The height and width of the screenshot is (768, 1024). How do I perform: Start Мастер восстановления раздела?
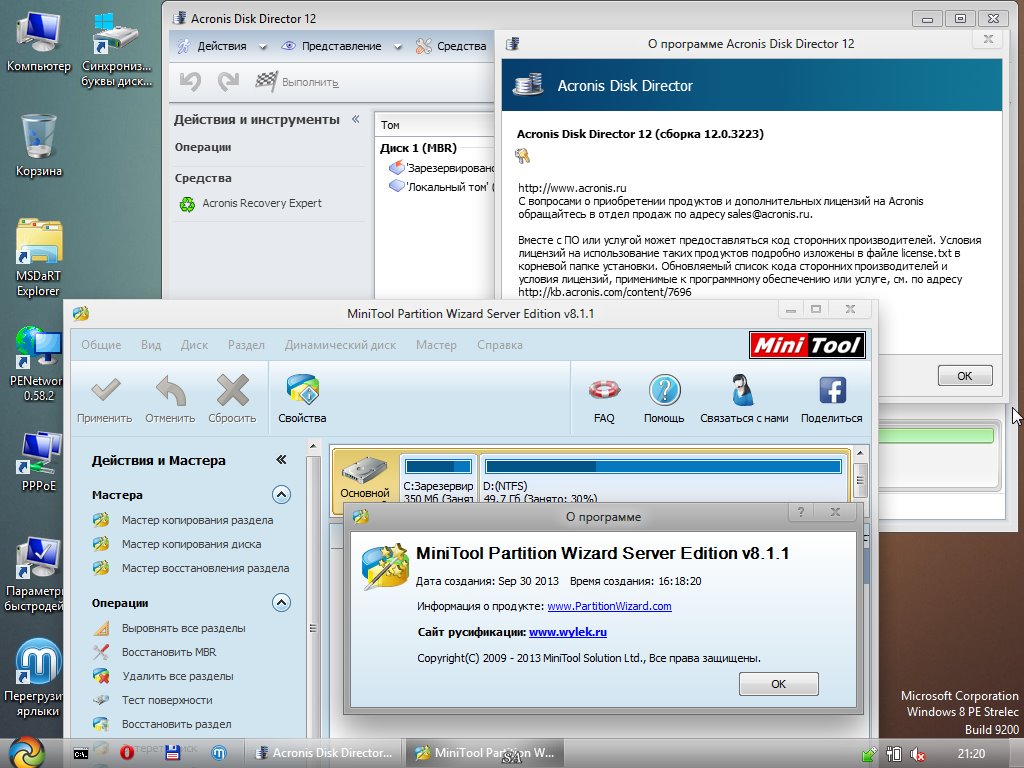pos(191,568)
